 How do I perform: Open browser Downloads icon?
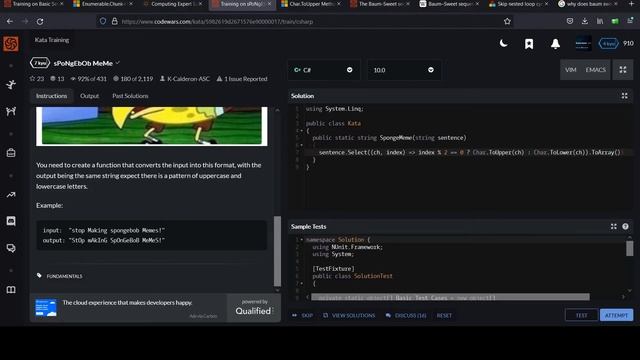(585, 21)
